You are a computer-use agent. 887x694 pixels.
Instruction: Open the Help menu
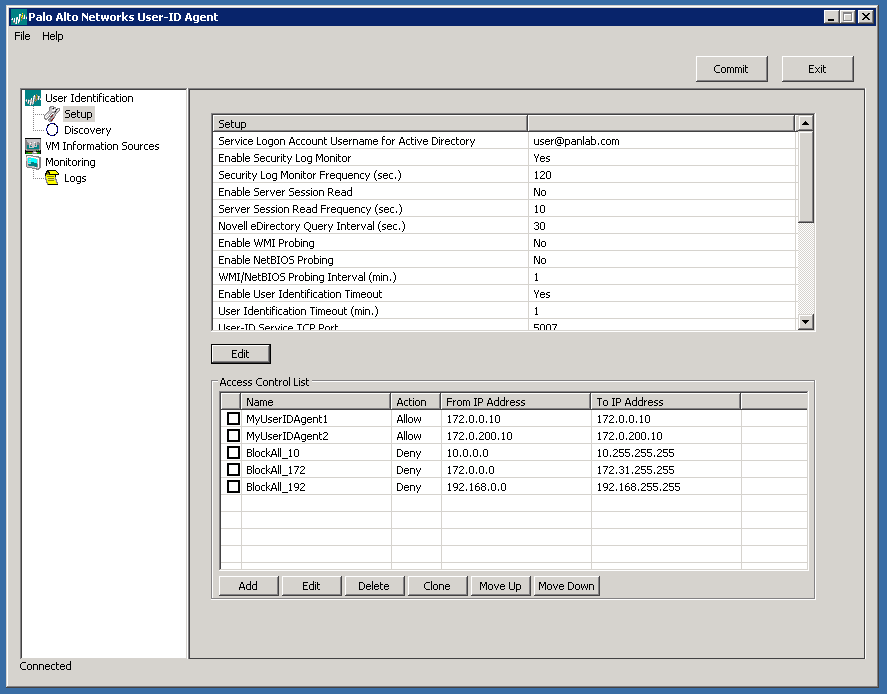pos(53,36)
